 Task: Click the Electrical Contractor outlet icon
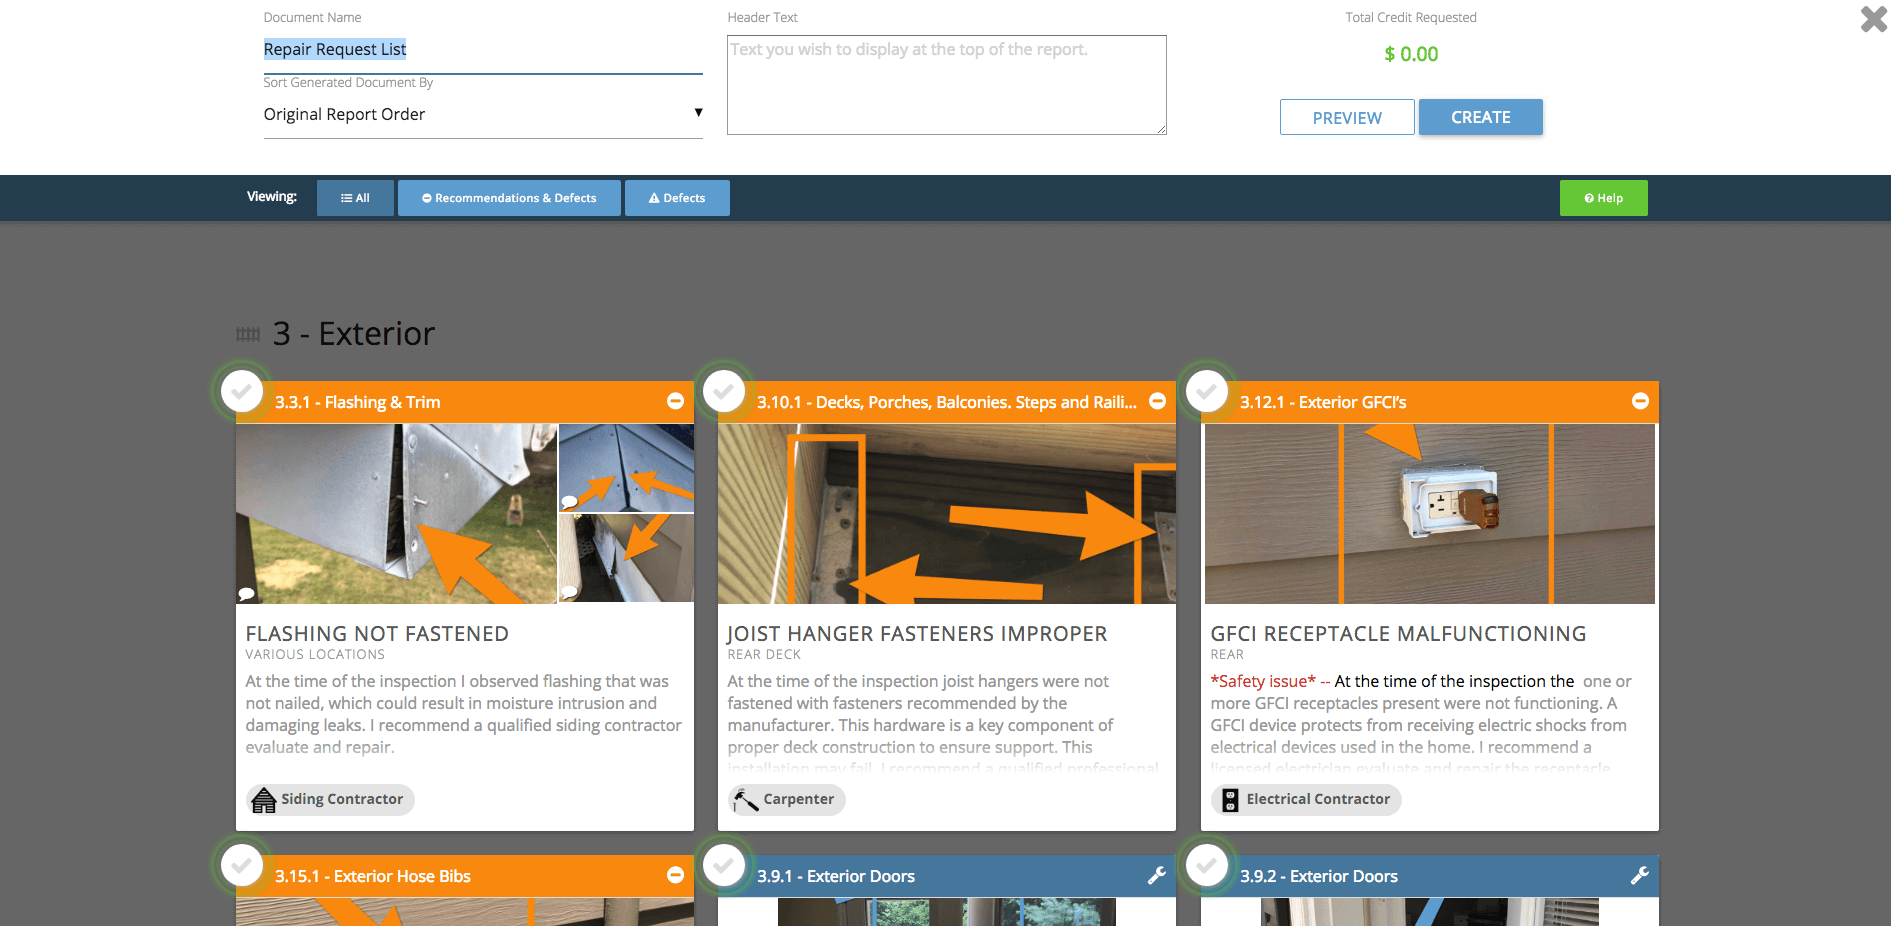(1230, 800)
